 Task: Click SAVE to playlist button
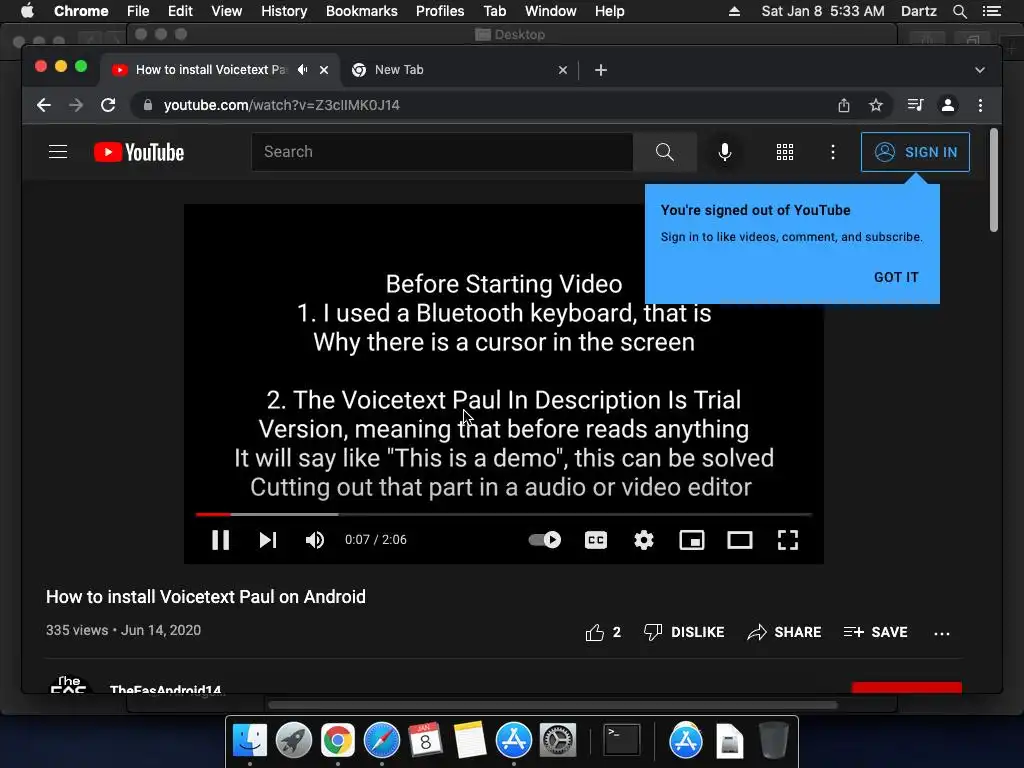[875, 632]
